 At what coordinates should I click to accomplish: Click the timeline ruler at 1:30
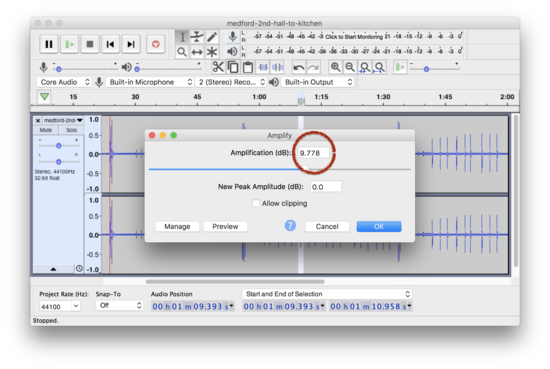pyautogui.click(x=383, y=97)
